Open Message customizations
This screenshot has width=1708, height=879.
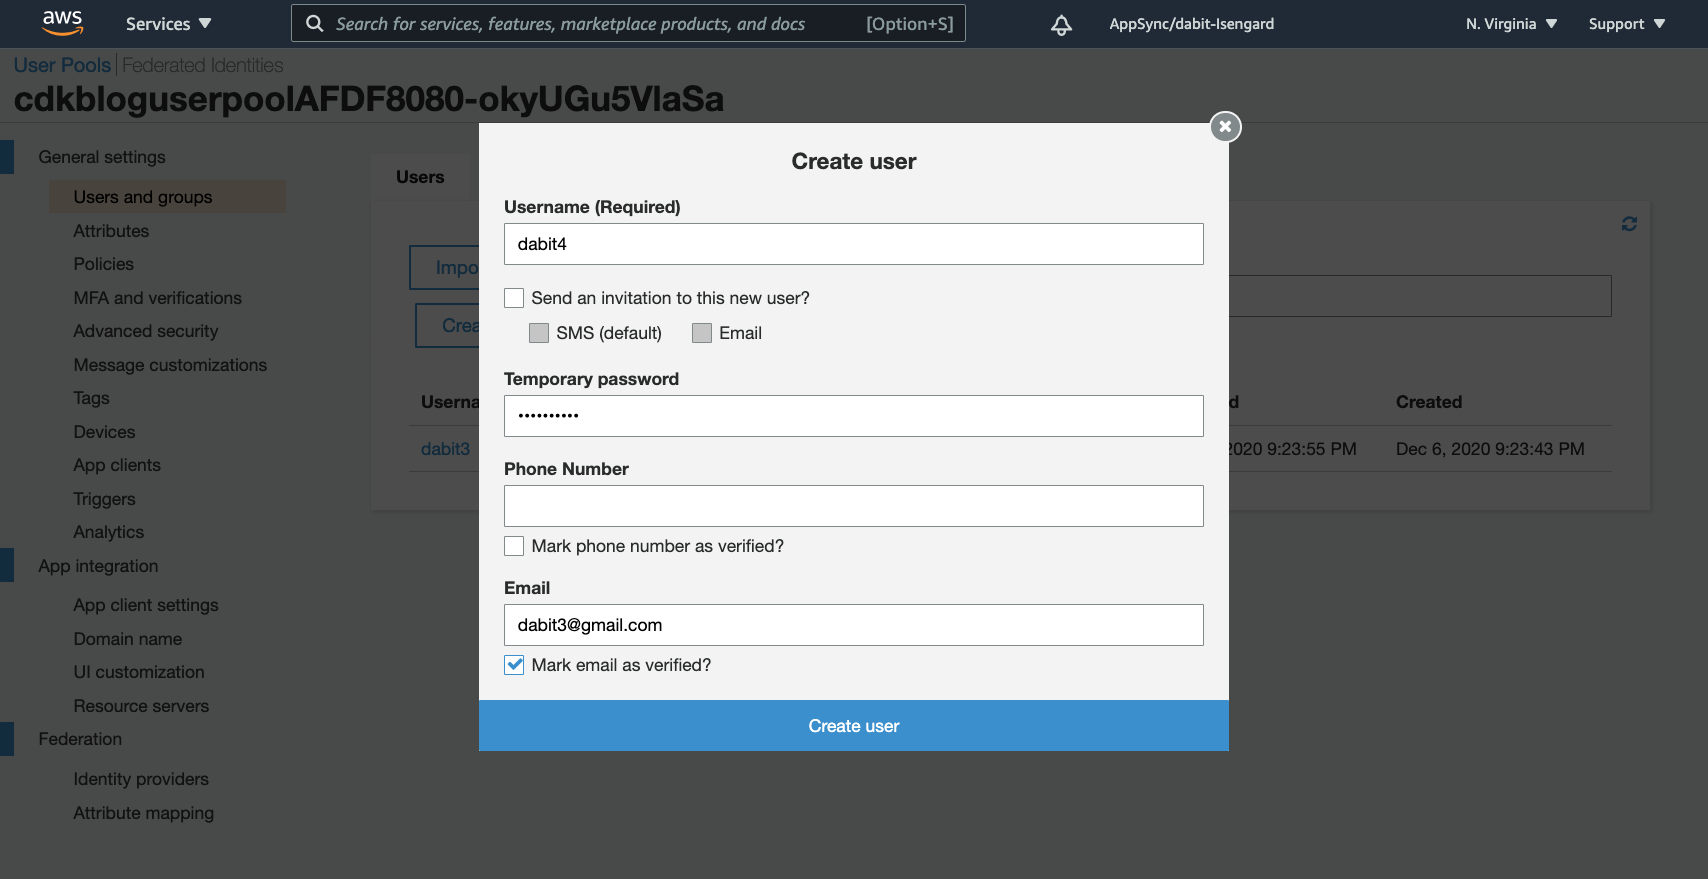pyautogui.click(x=170, y=365)
